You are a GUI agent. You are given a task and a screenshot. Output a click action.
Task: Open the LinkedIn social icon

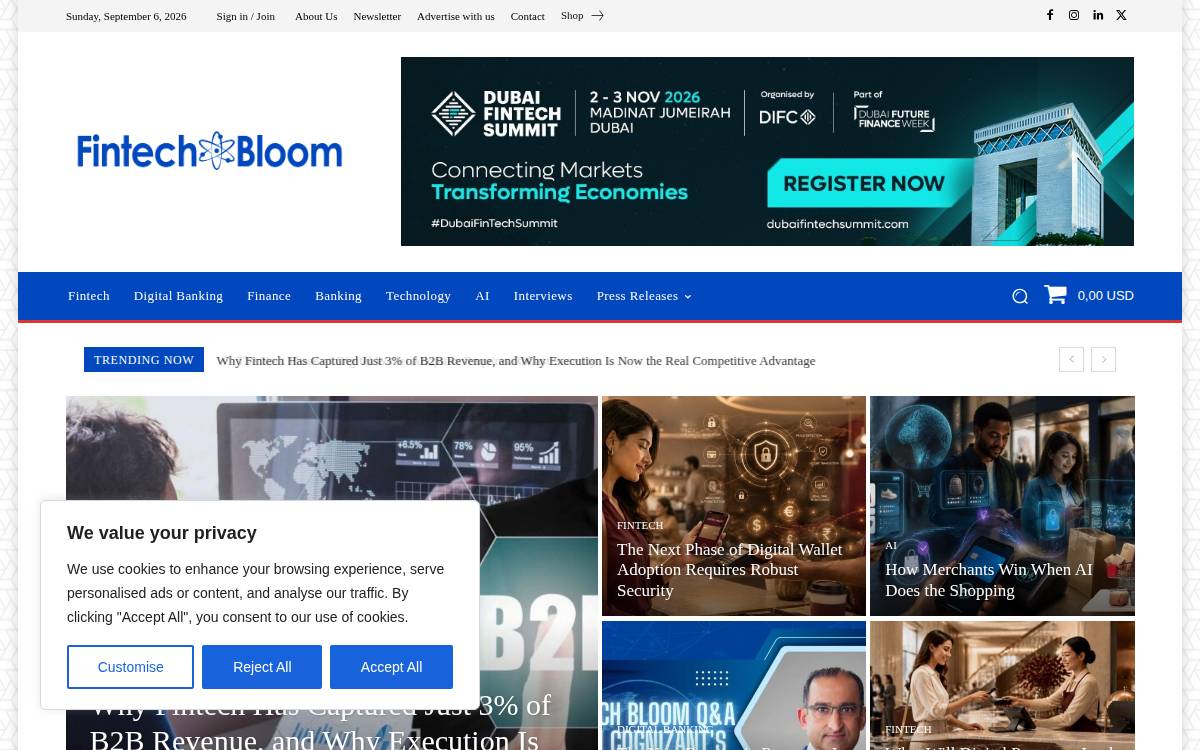click(1098, 15)
